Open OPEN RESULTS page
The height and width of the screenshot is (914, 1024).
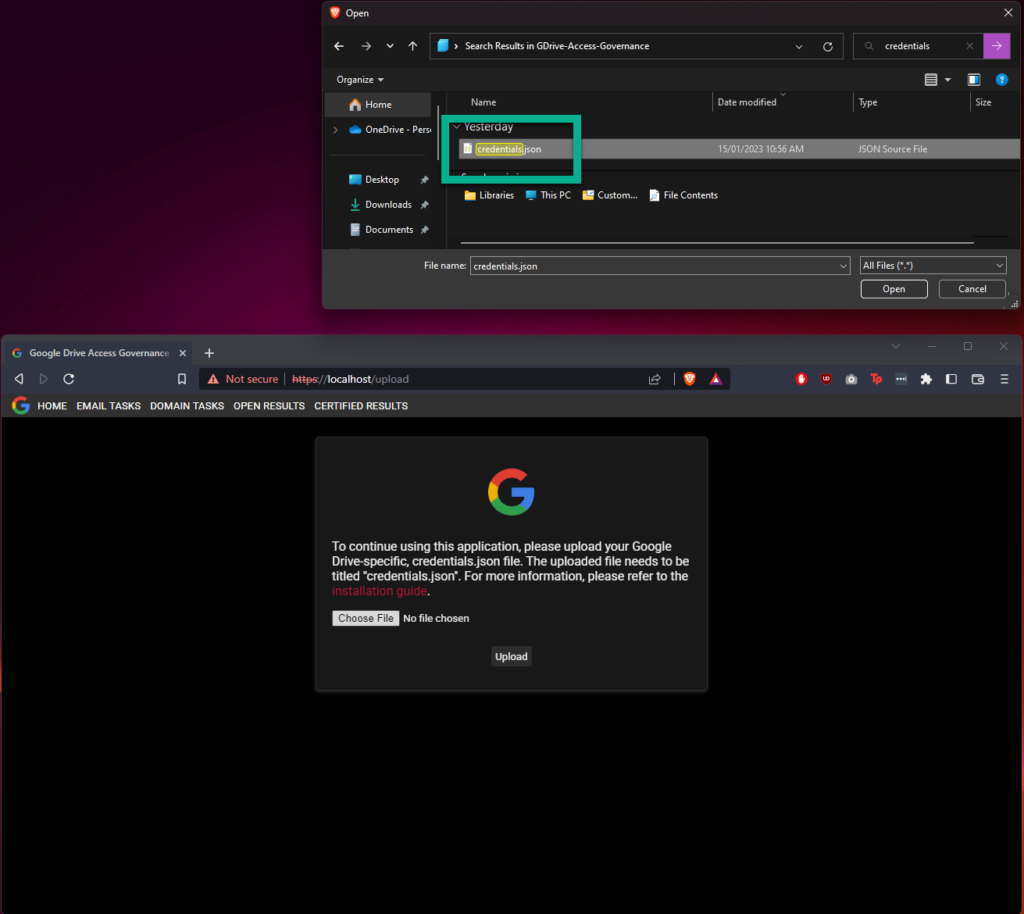point(269,406)
